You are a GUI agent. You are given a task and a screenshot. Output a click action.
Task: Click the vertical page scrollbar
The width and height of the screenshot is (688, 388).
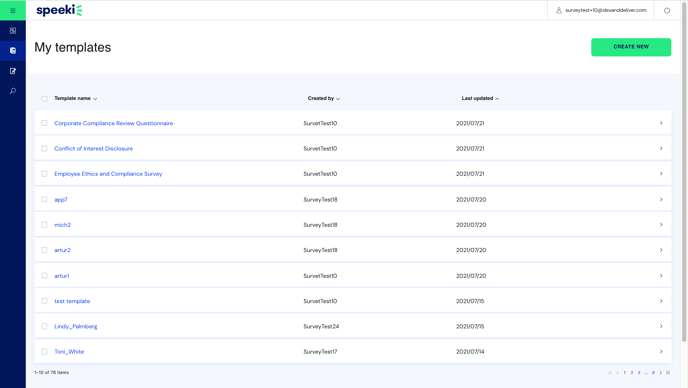click(684, 171)
